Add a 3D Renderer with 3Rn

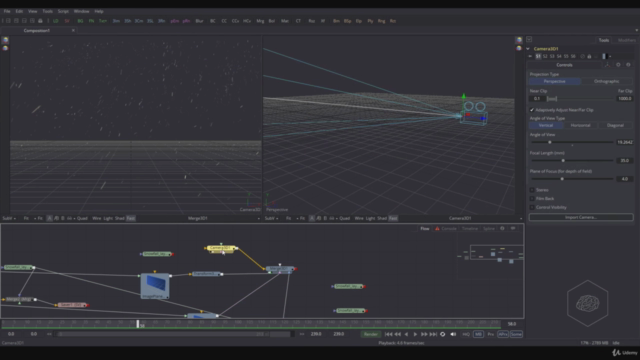(162, 21)
